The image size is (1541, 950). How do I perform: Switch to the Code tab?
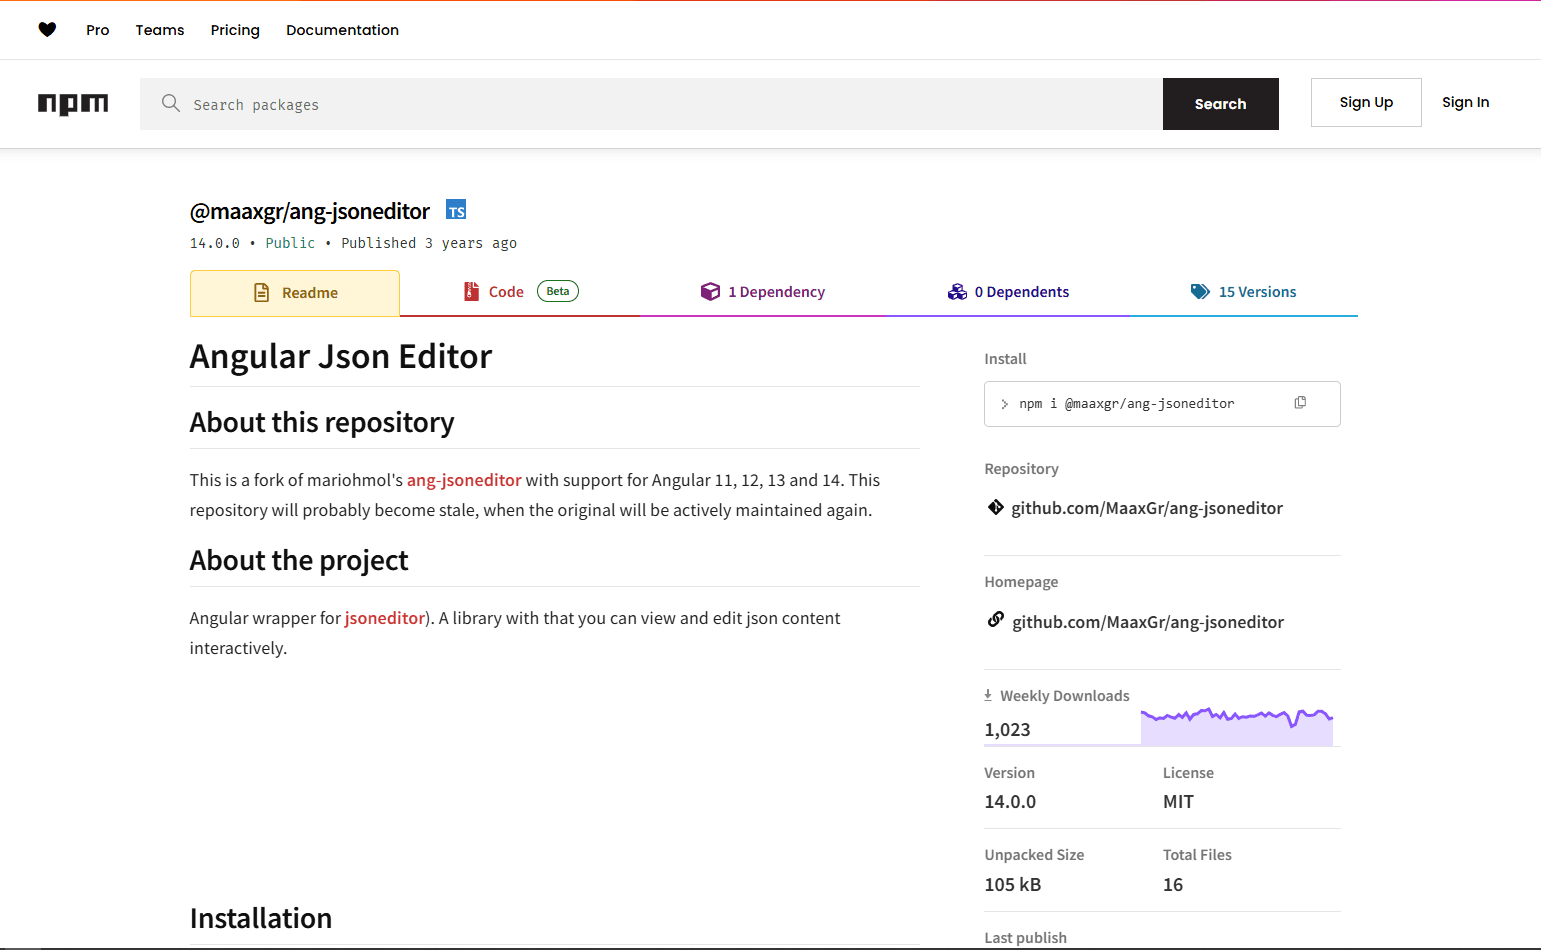pyautogui.click(x=506, y=291)
